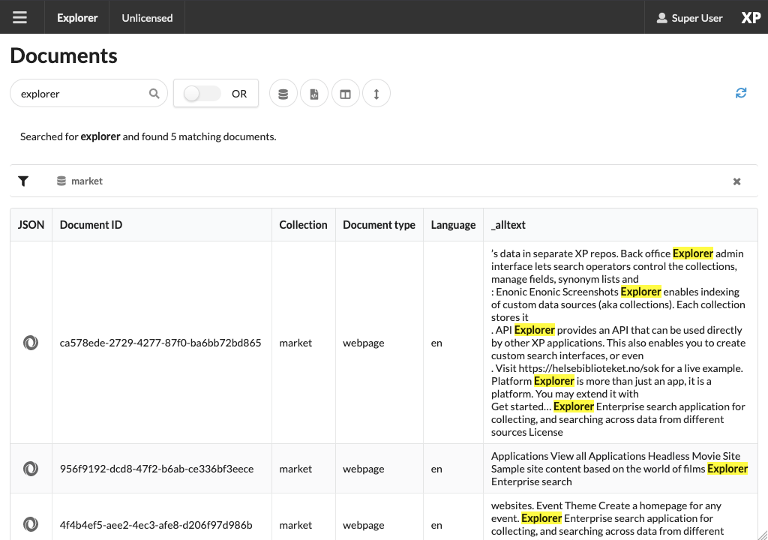Click the market collection filter tag
Image resolution: width=768 pixels, height=540 pixels.
(x=79, y=181)
